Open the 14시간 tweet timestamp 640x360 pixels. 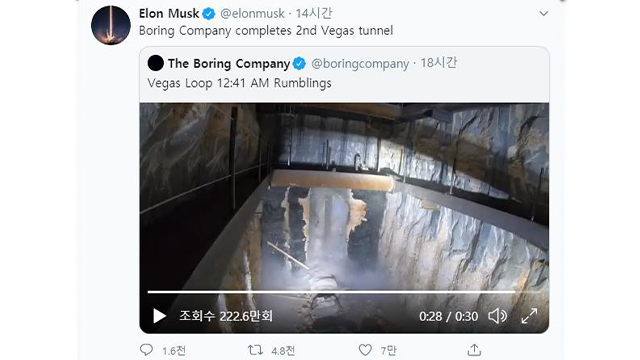(313, 13)
